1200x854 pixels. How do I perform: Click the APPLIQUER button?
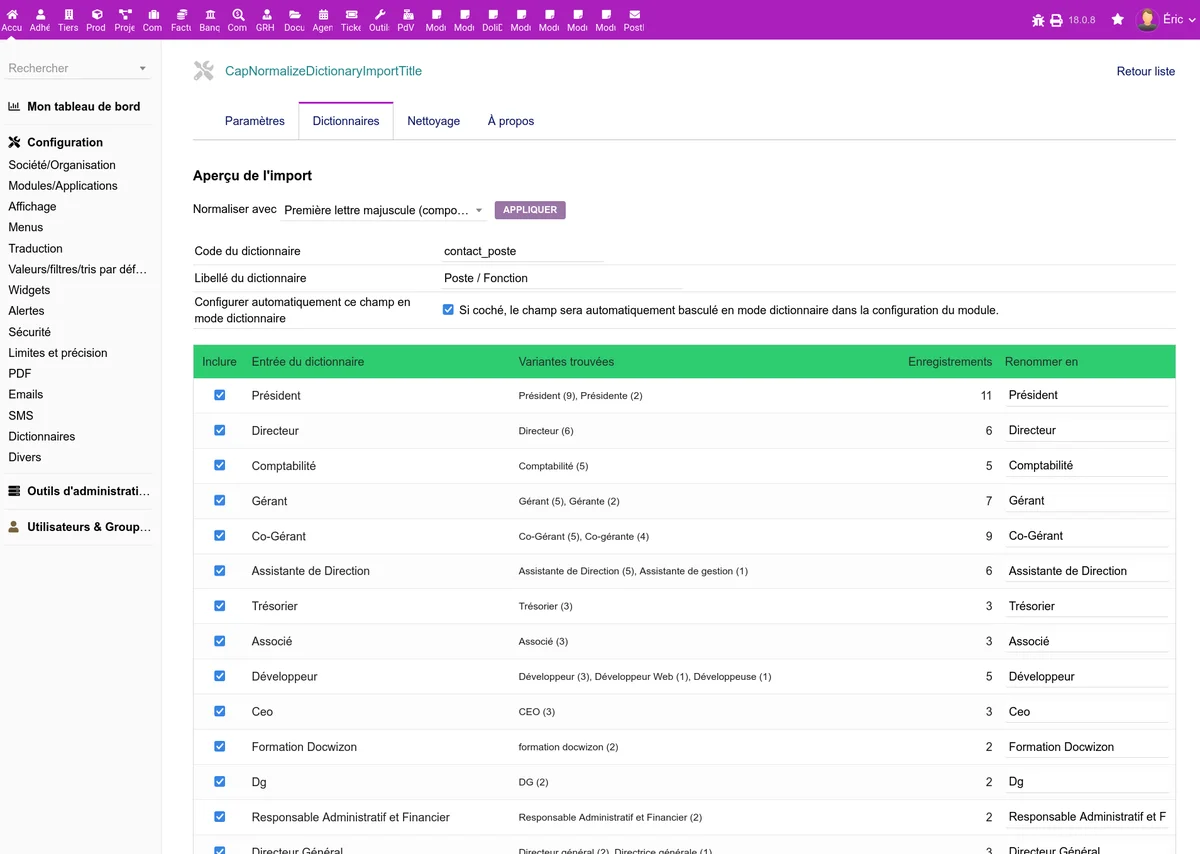click(530, 210)
